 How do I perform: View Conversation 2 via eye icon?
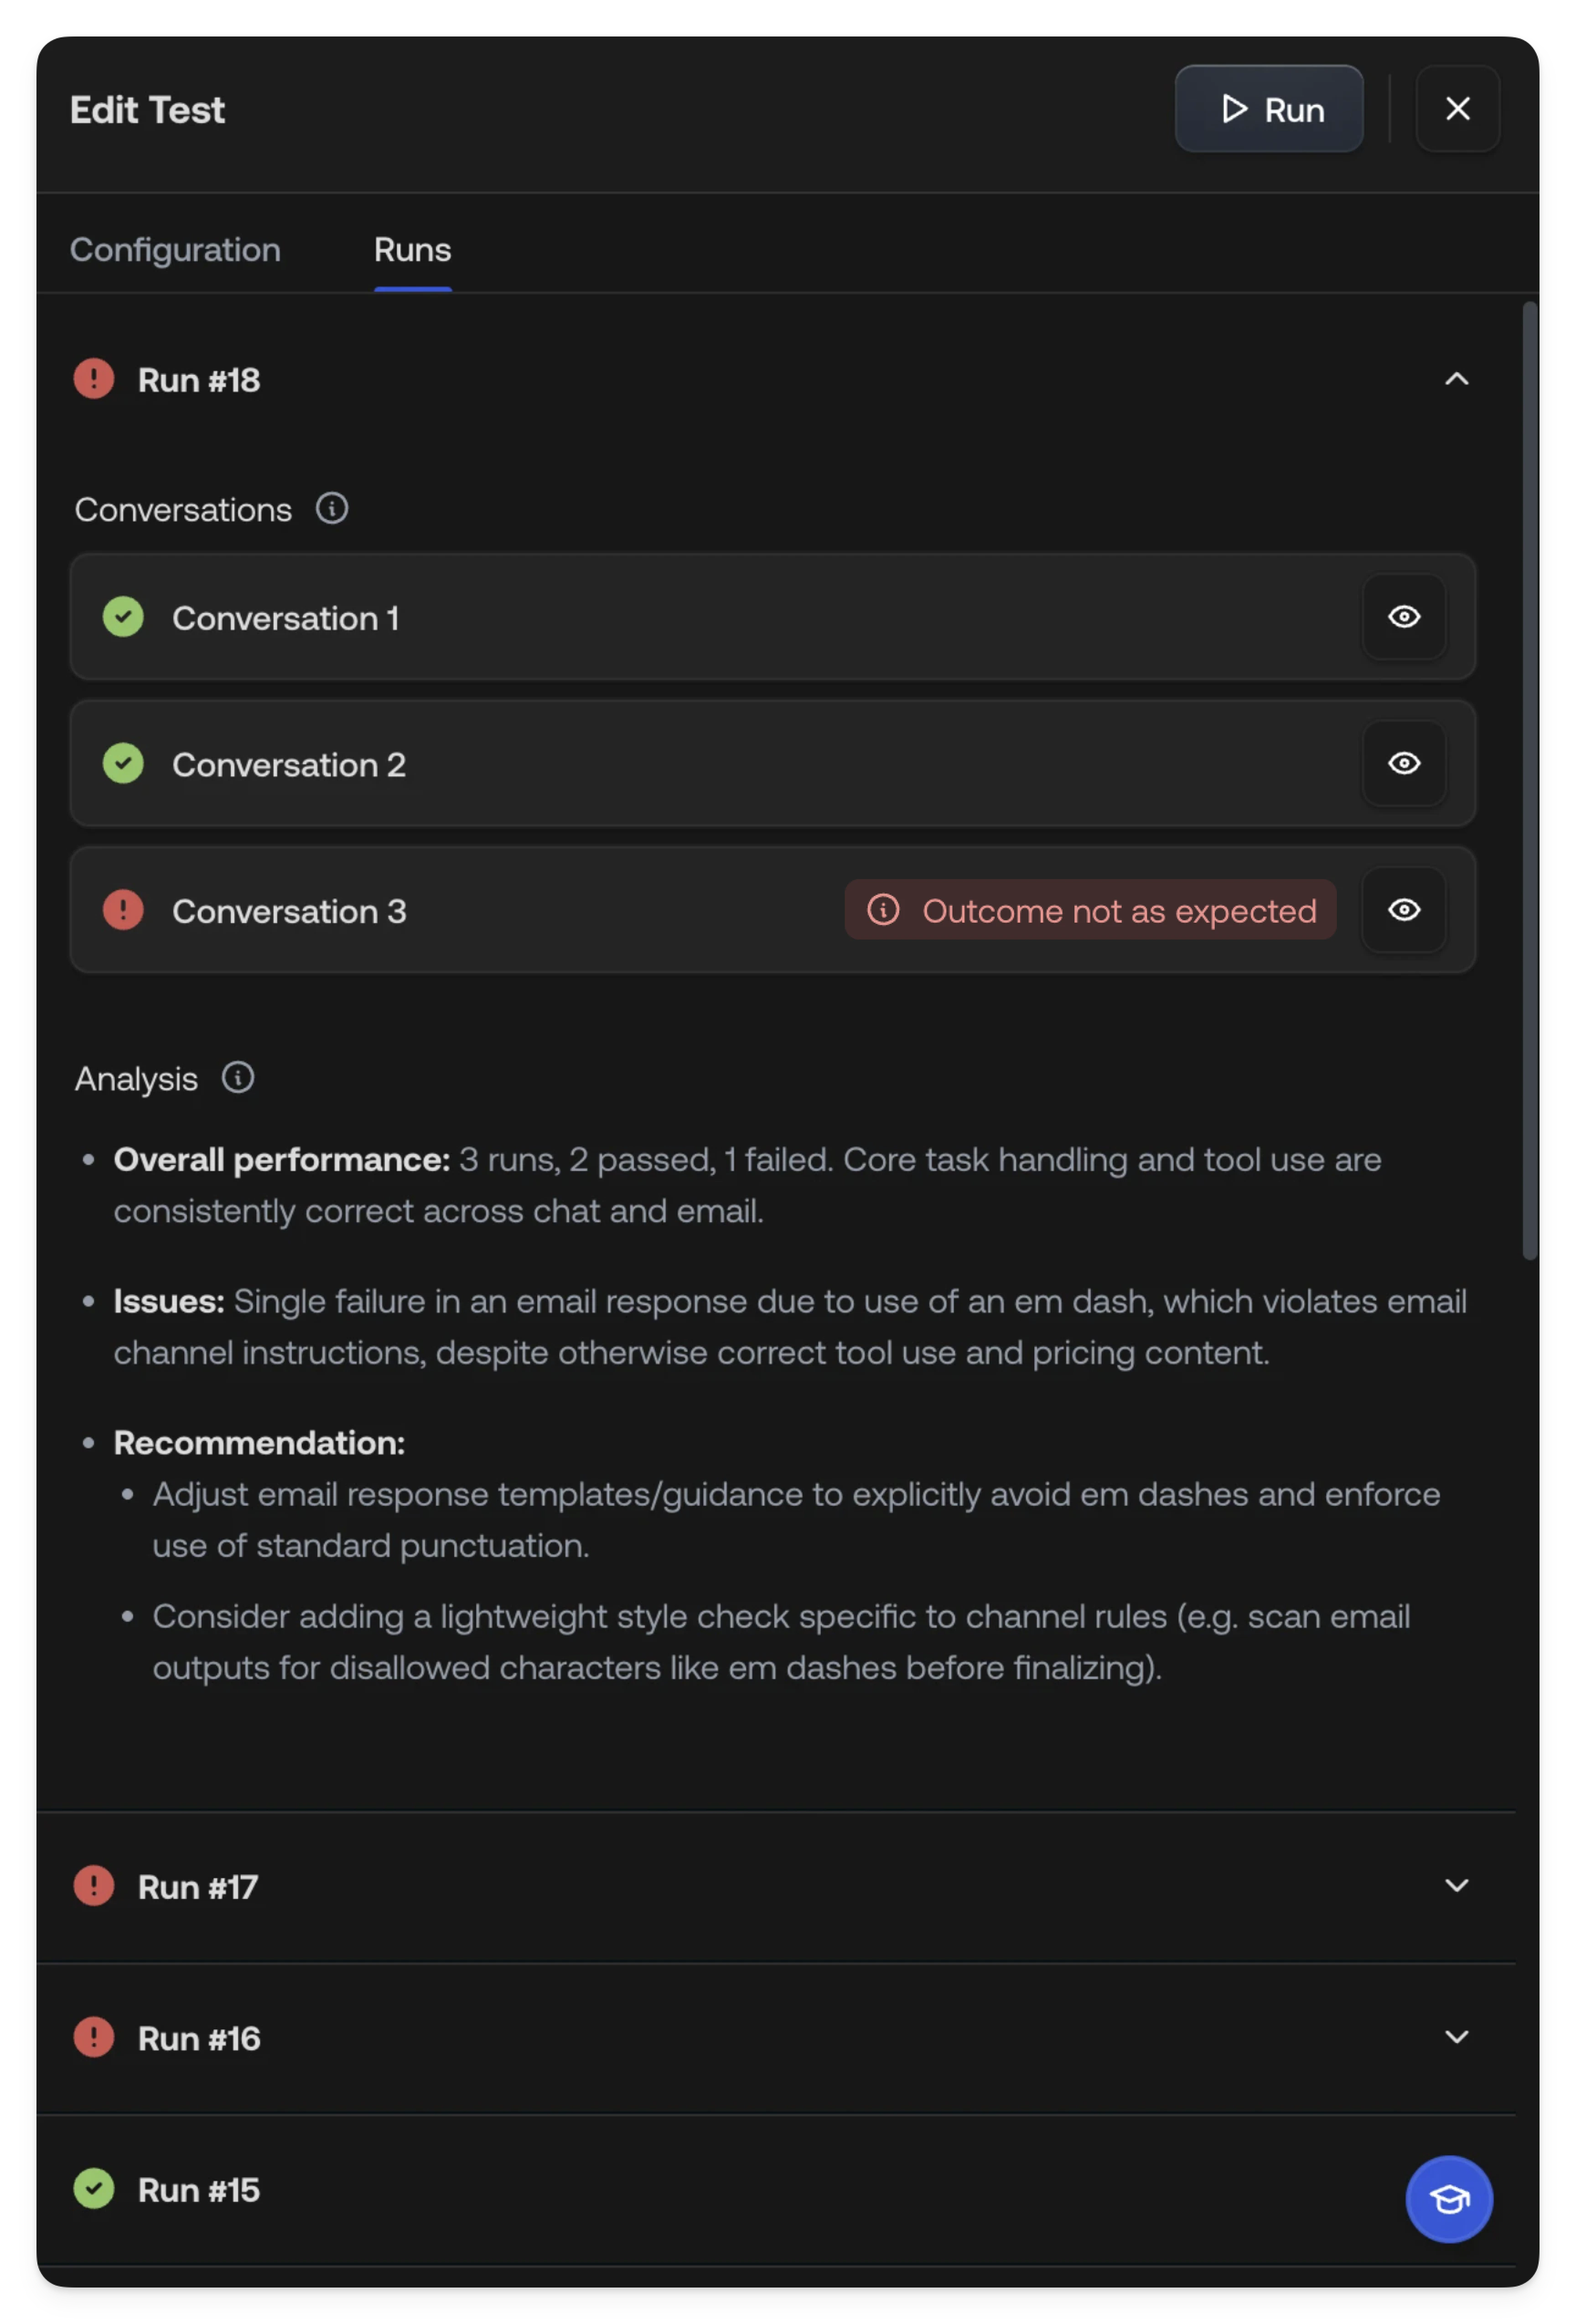pyautogui.click(x=1404, y=764)
